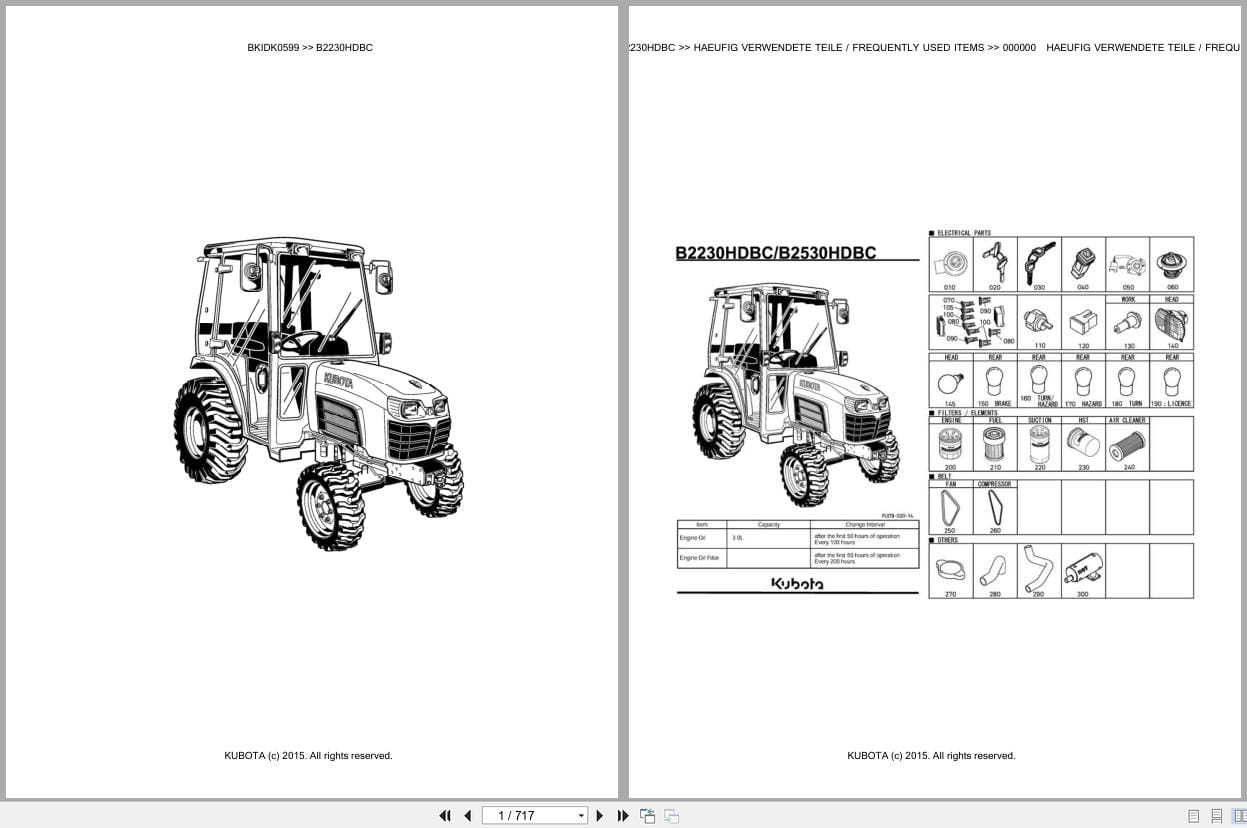Click the HEAD lamp part 140
This screenshot has height=828, width=1247.
pos(1172,322)
